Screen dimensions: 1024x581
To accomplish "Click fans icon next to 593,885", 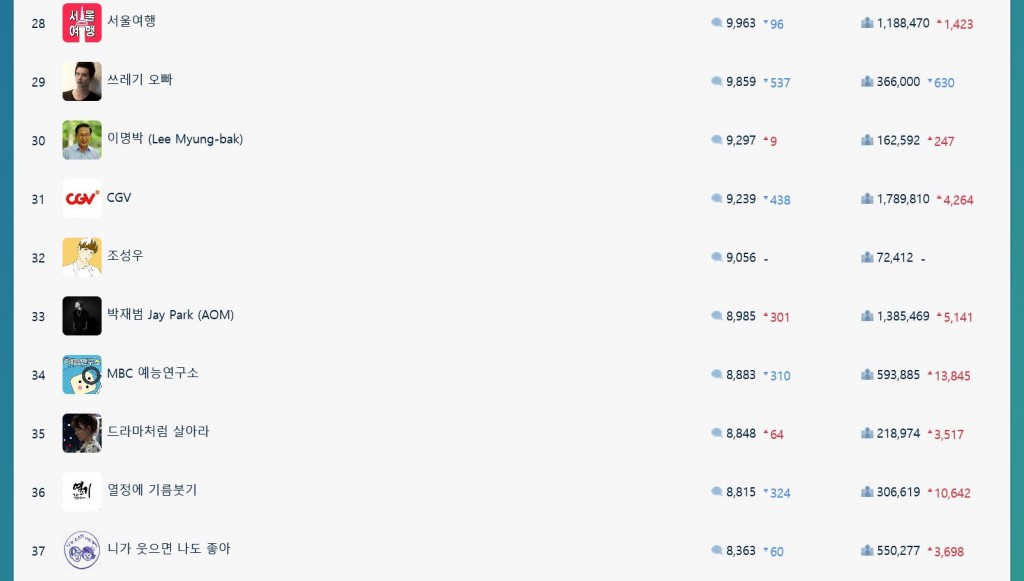I will pos(867,375).
